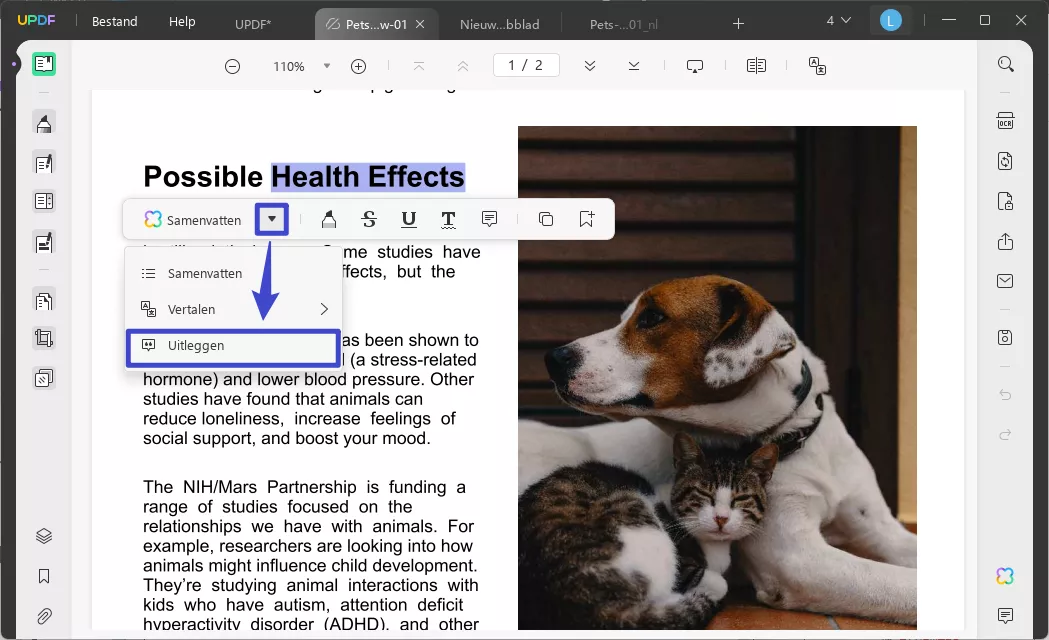Open the zoom level dropdown arrow
This screenshot has height=640, width=1049.
[x=327, y=66]
